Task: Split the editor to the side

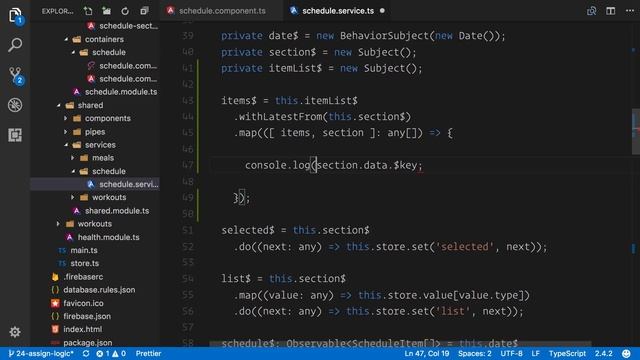Action: pos(611,11)
